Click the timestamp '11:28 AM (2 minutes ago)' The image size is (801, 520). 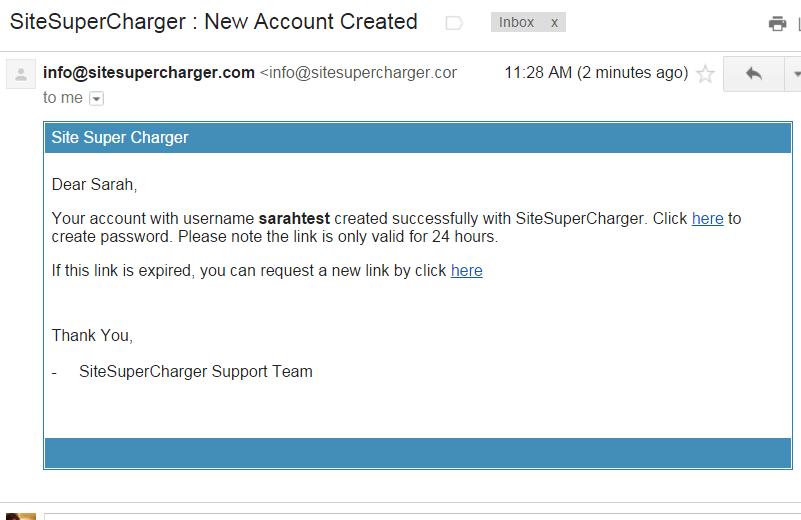596,73
